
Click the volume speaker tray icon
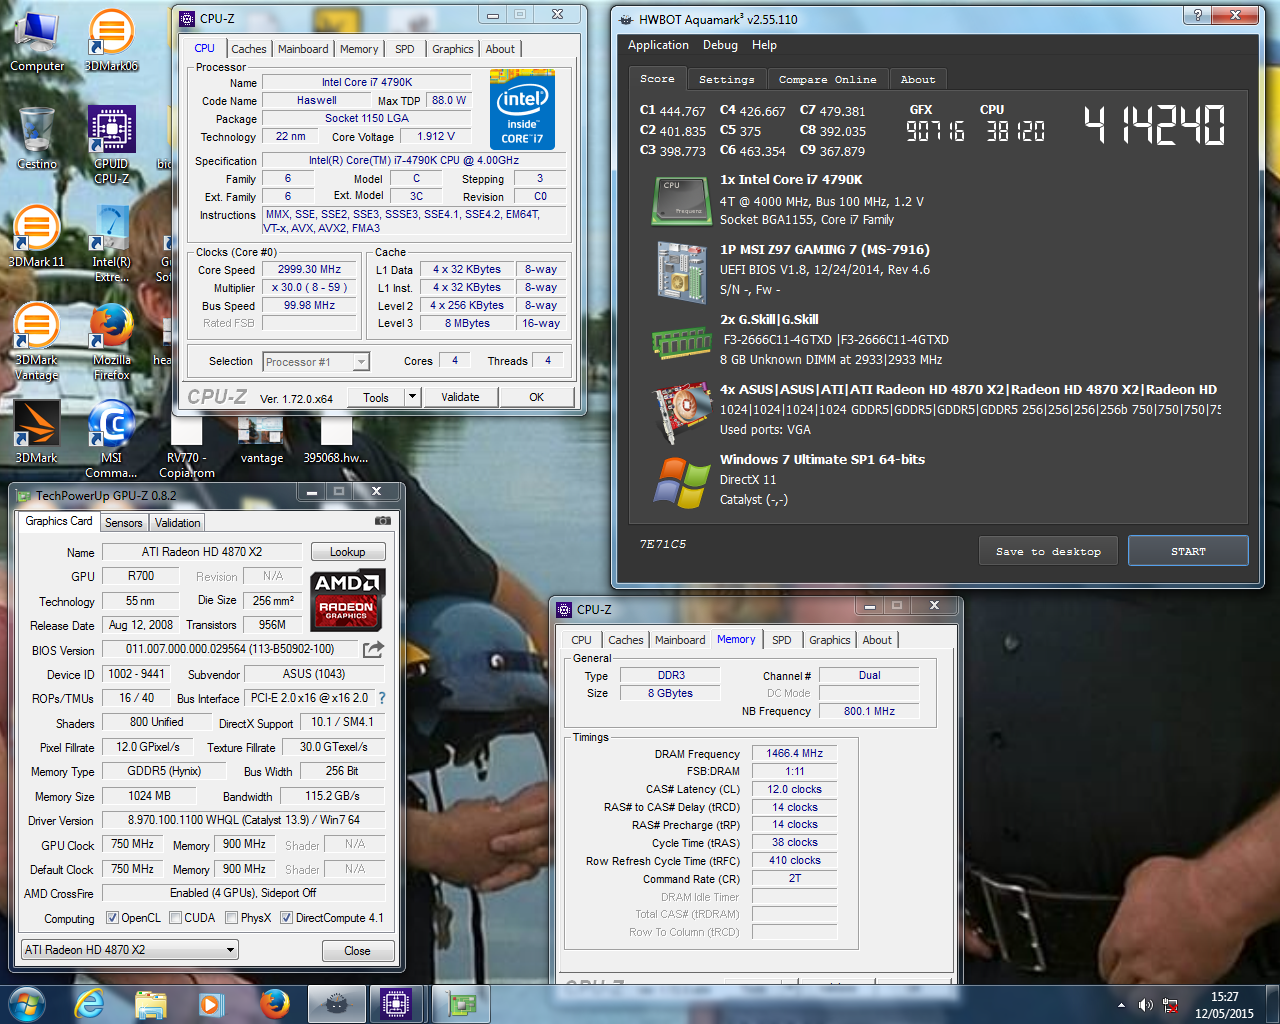pos(1146,1005)
